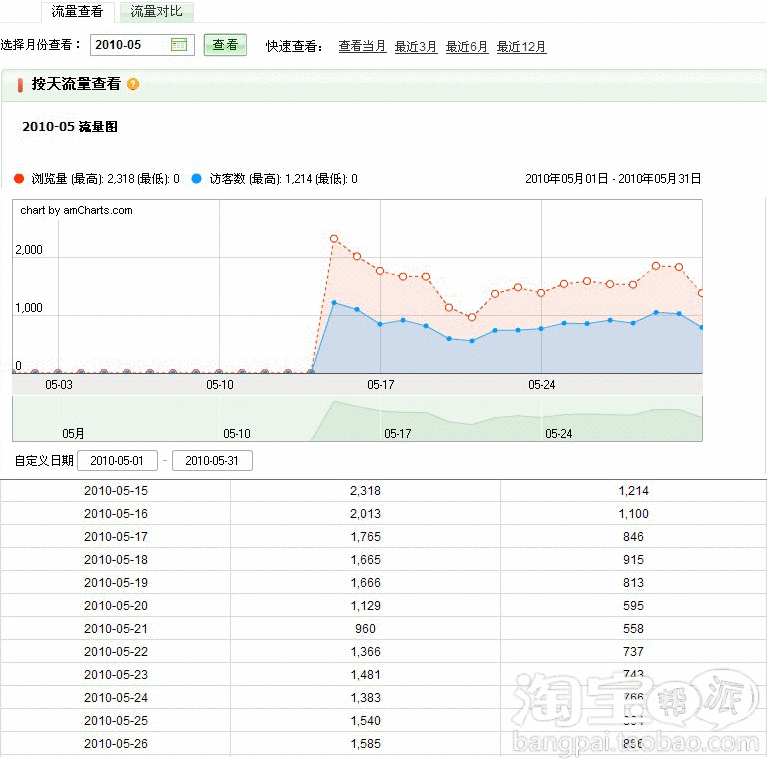The height and width of the screenshot is (759, 767).
Task: Click the page view value 2,013
Action: (365, 514)
